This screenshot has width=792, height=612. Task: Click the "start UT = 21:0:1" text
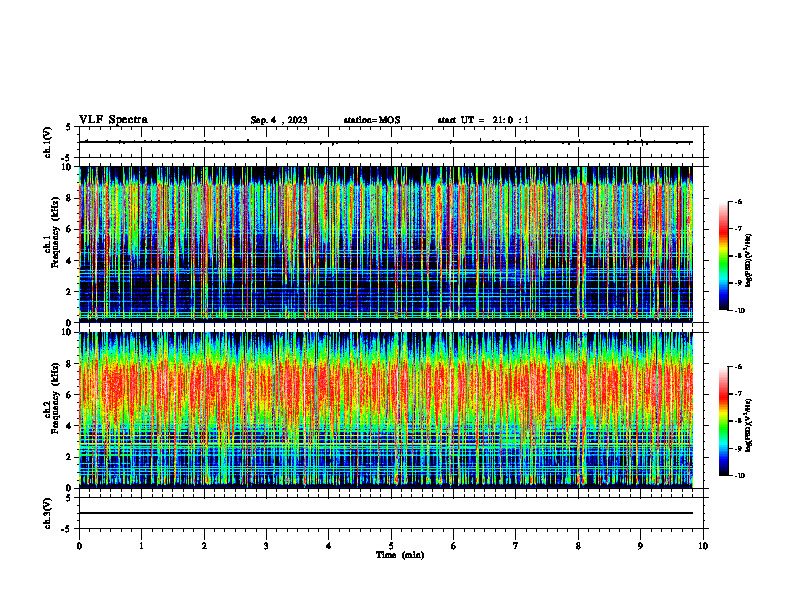click(x=483, y=120)
